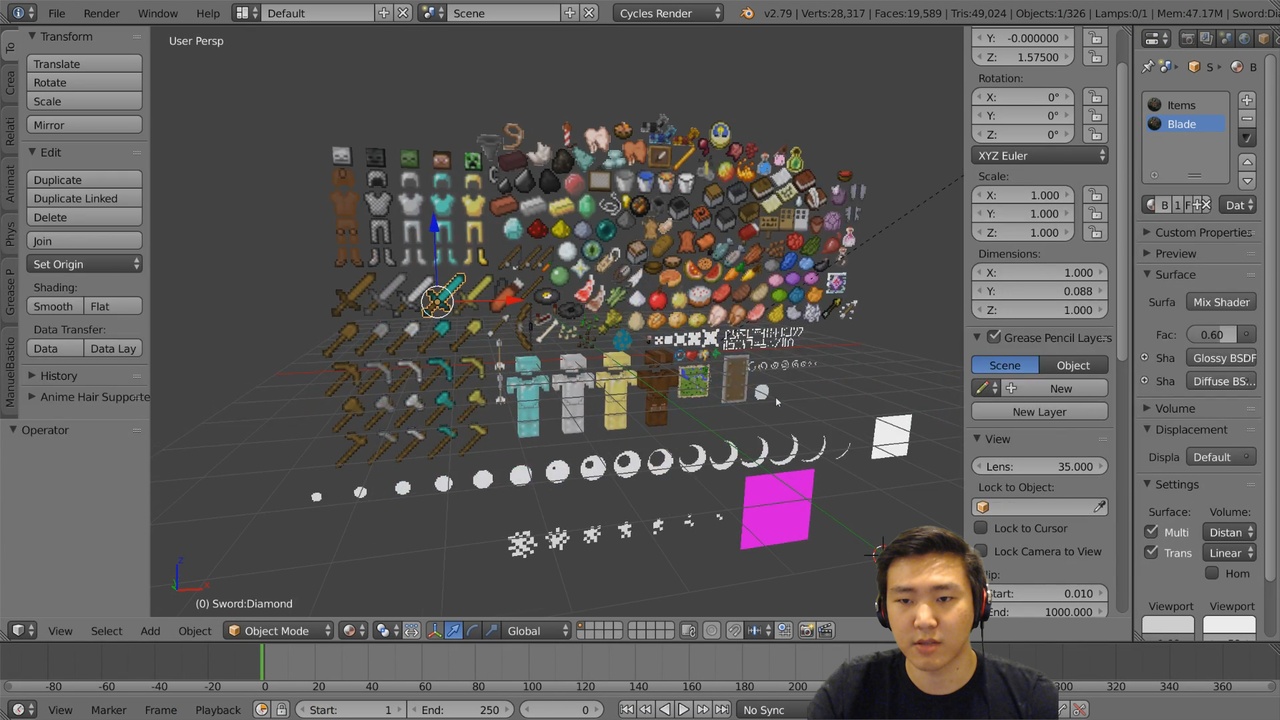The image size is (1280, 720).
Task: Click the OpenGL render animation clapper icon
Action: pos(826,630)
